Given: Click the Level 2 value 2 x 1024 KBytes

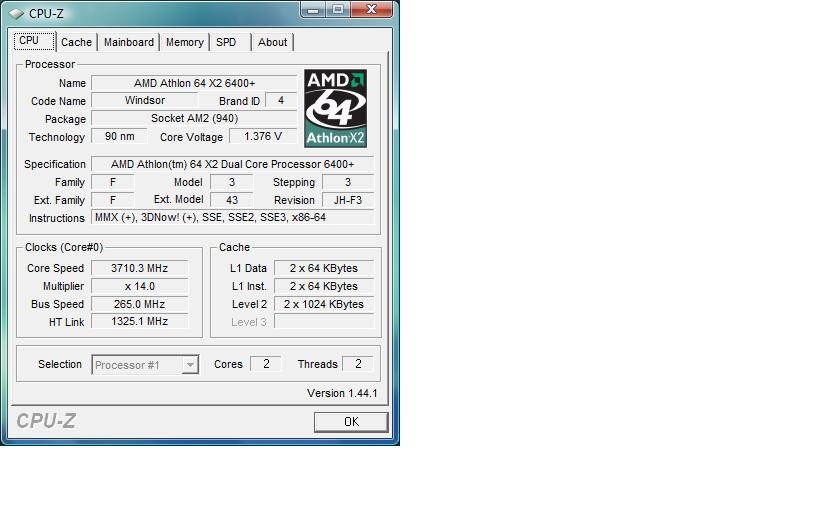Looking at the screenshot, I should [x=324, y=304].
